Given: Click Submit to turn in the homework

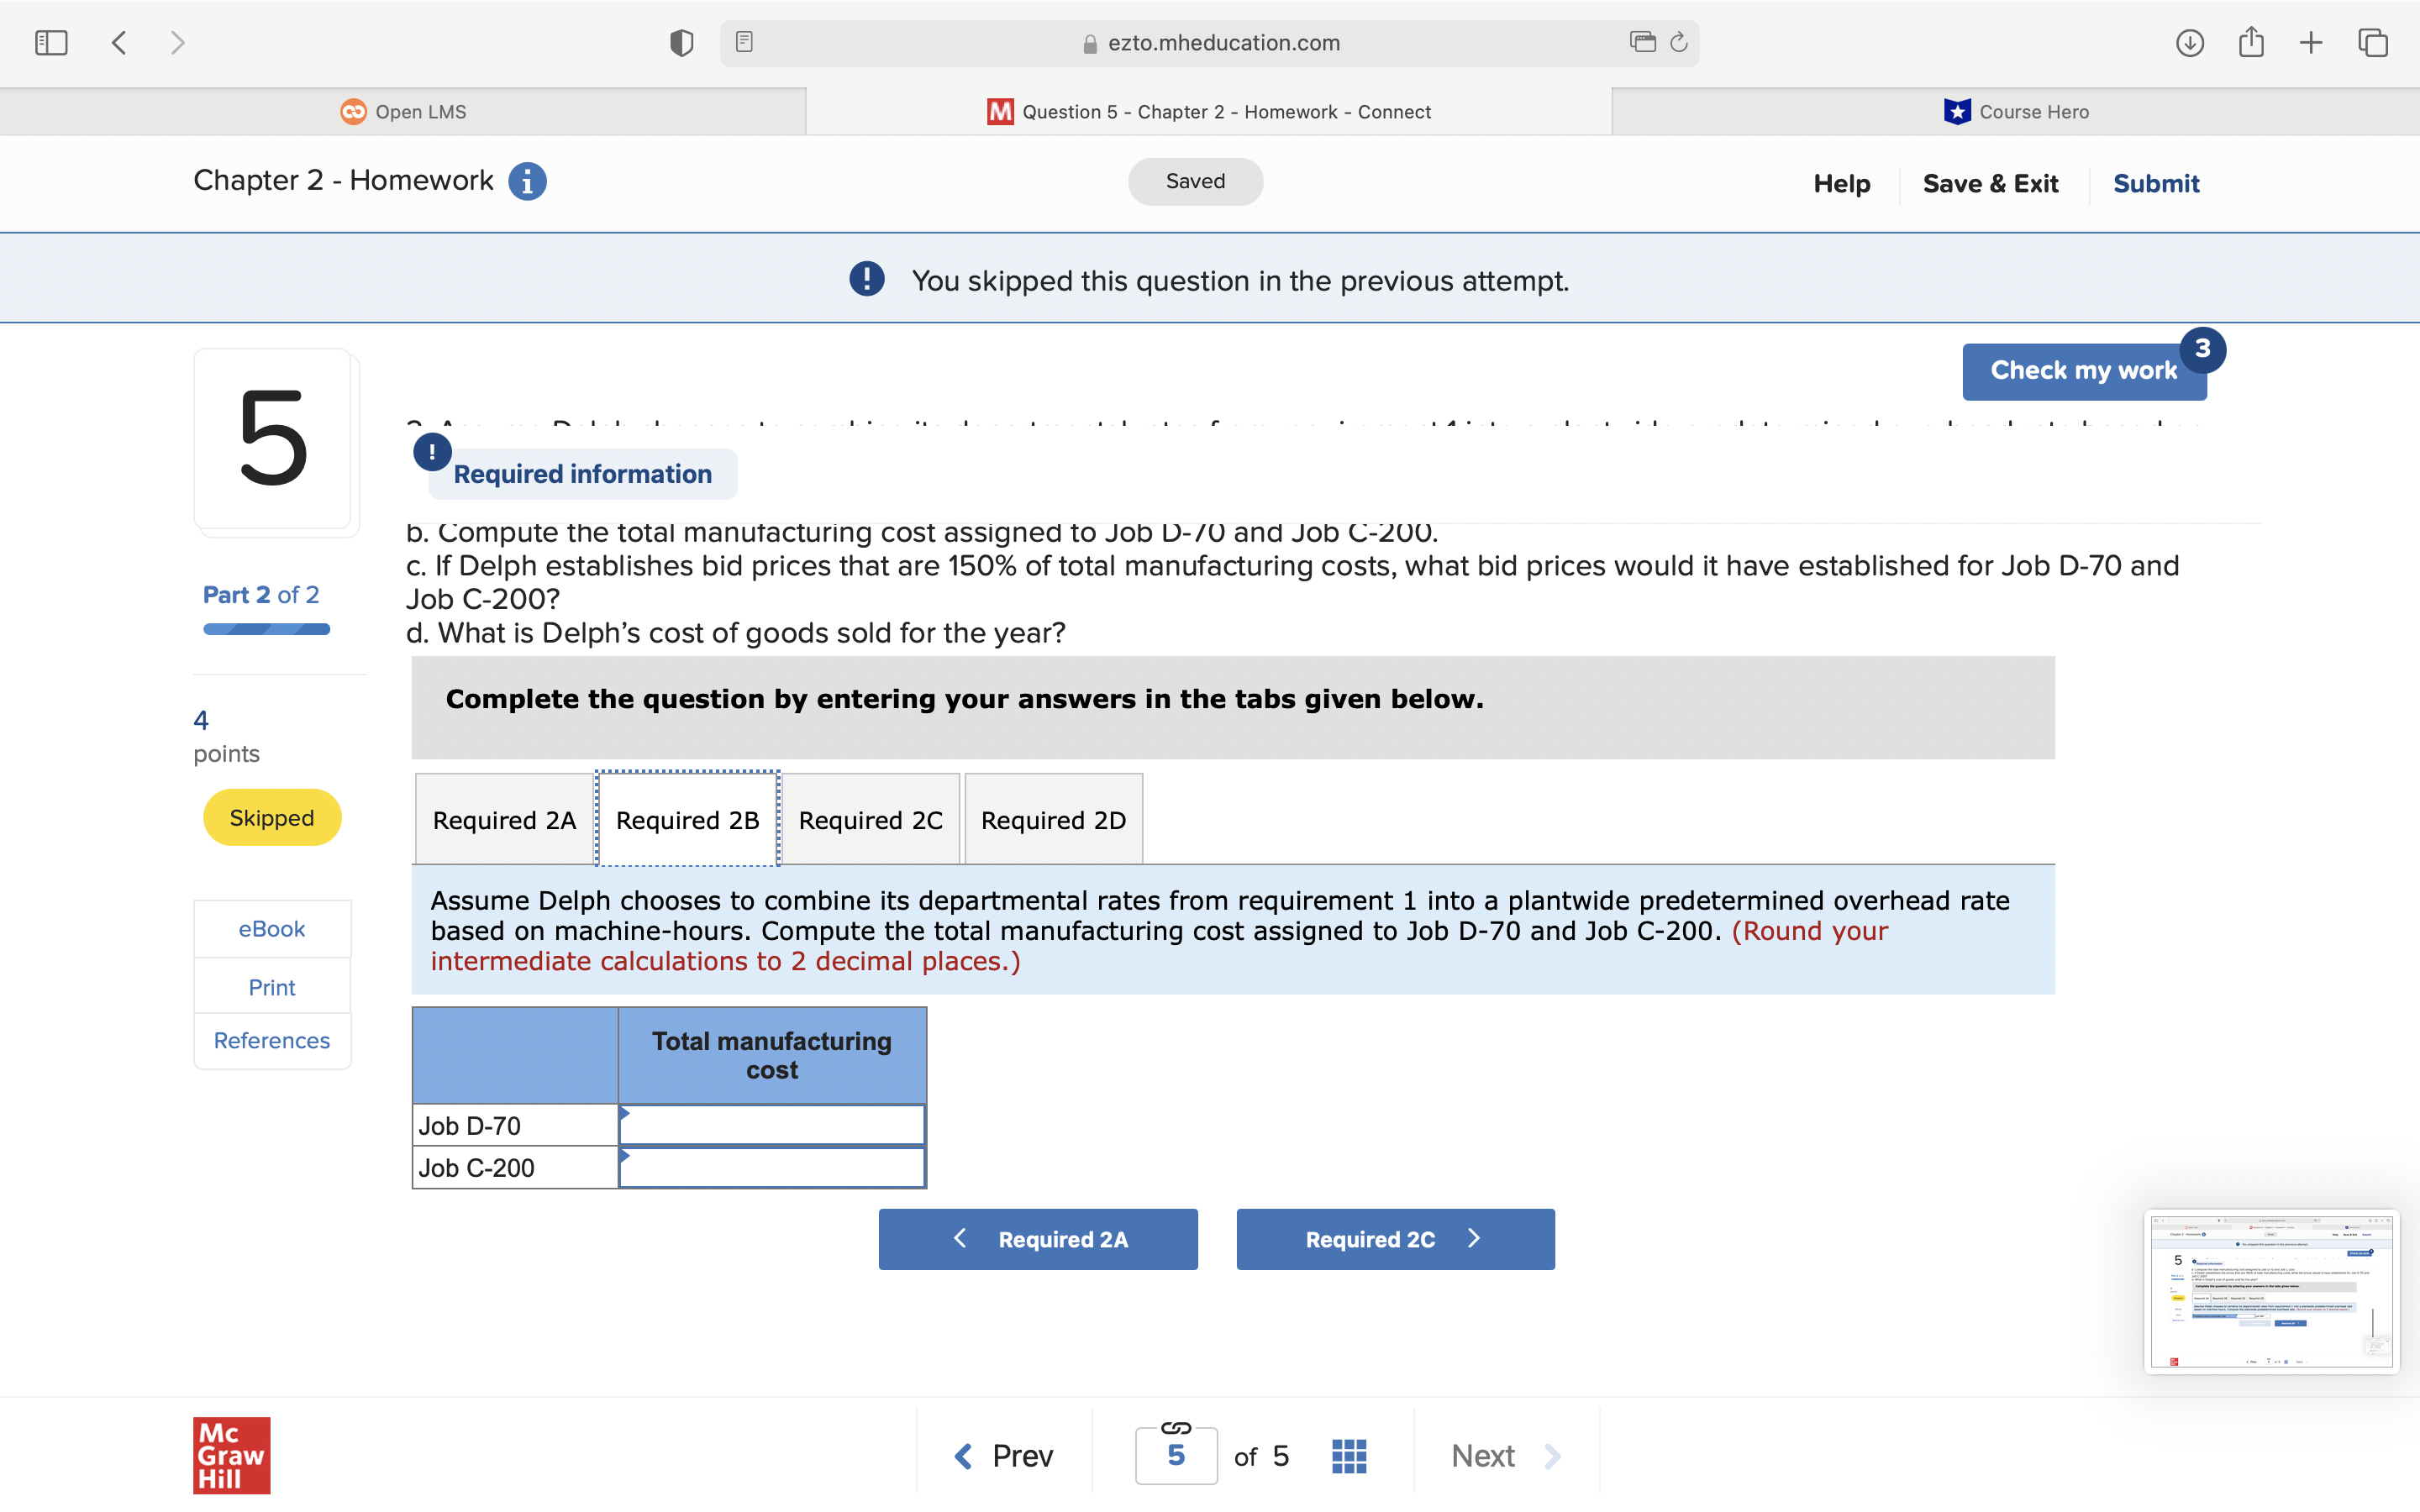Looking at the screenshot, I should point(2155,183).
